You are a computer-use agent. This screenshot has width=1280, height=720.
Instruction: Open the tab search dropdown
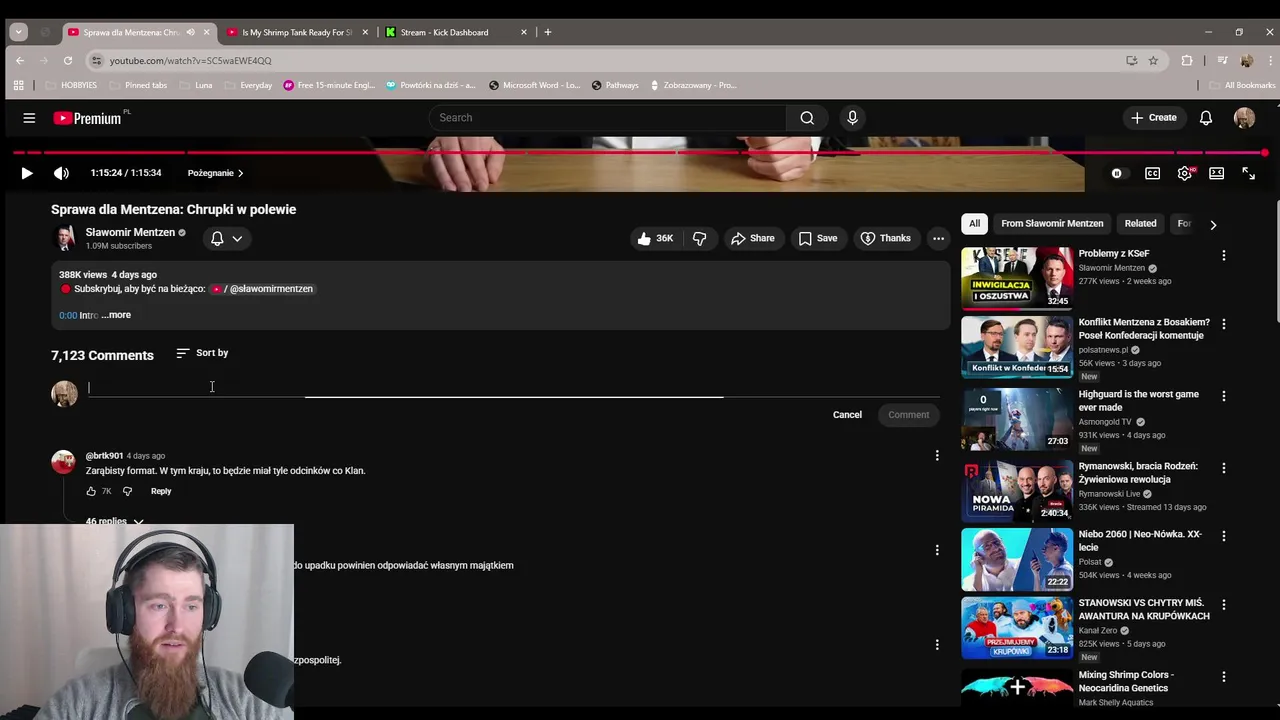(18, 32)
